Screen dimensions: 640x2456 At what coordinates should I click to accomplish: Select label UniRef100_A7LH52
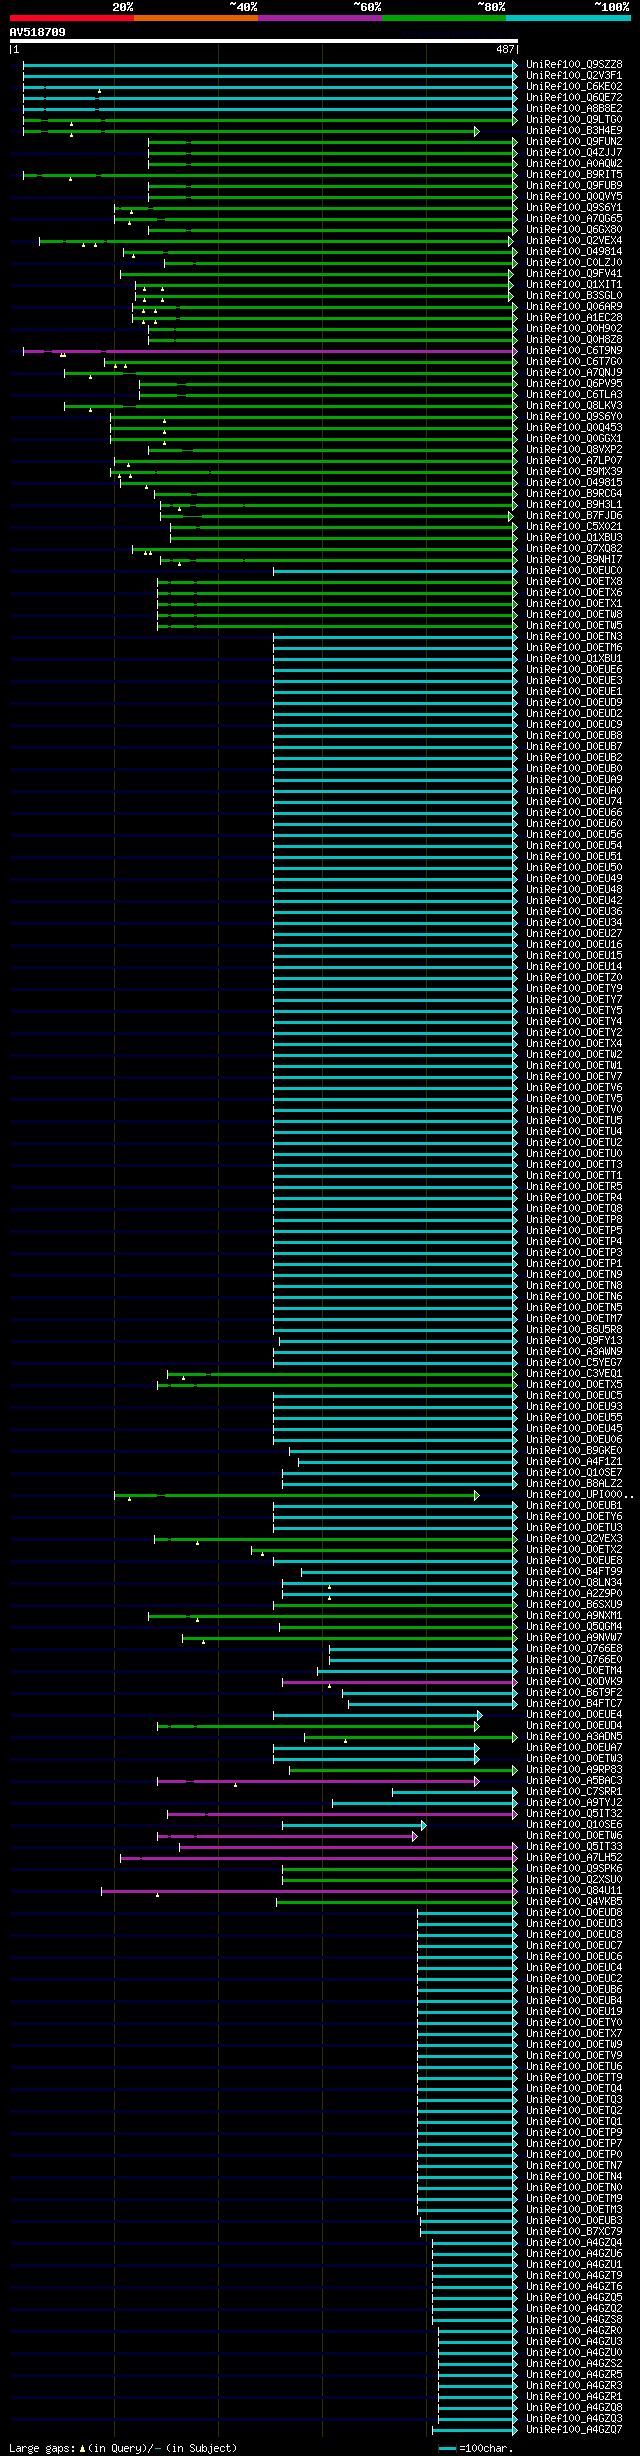[x=574, y=1858]
